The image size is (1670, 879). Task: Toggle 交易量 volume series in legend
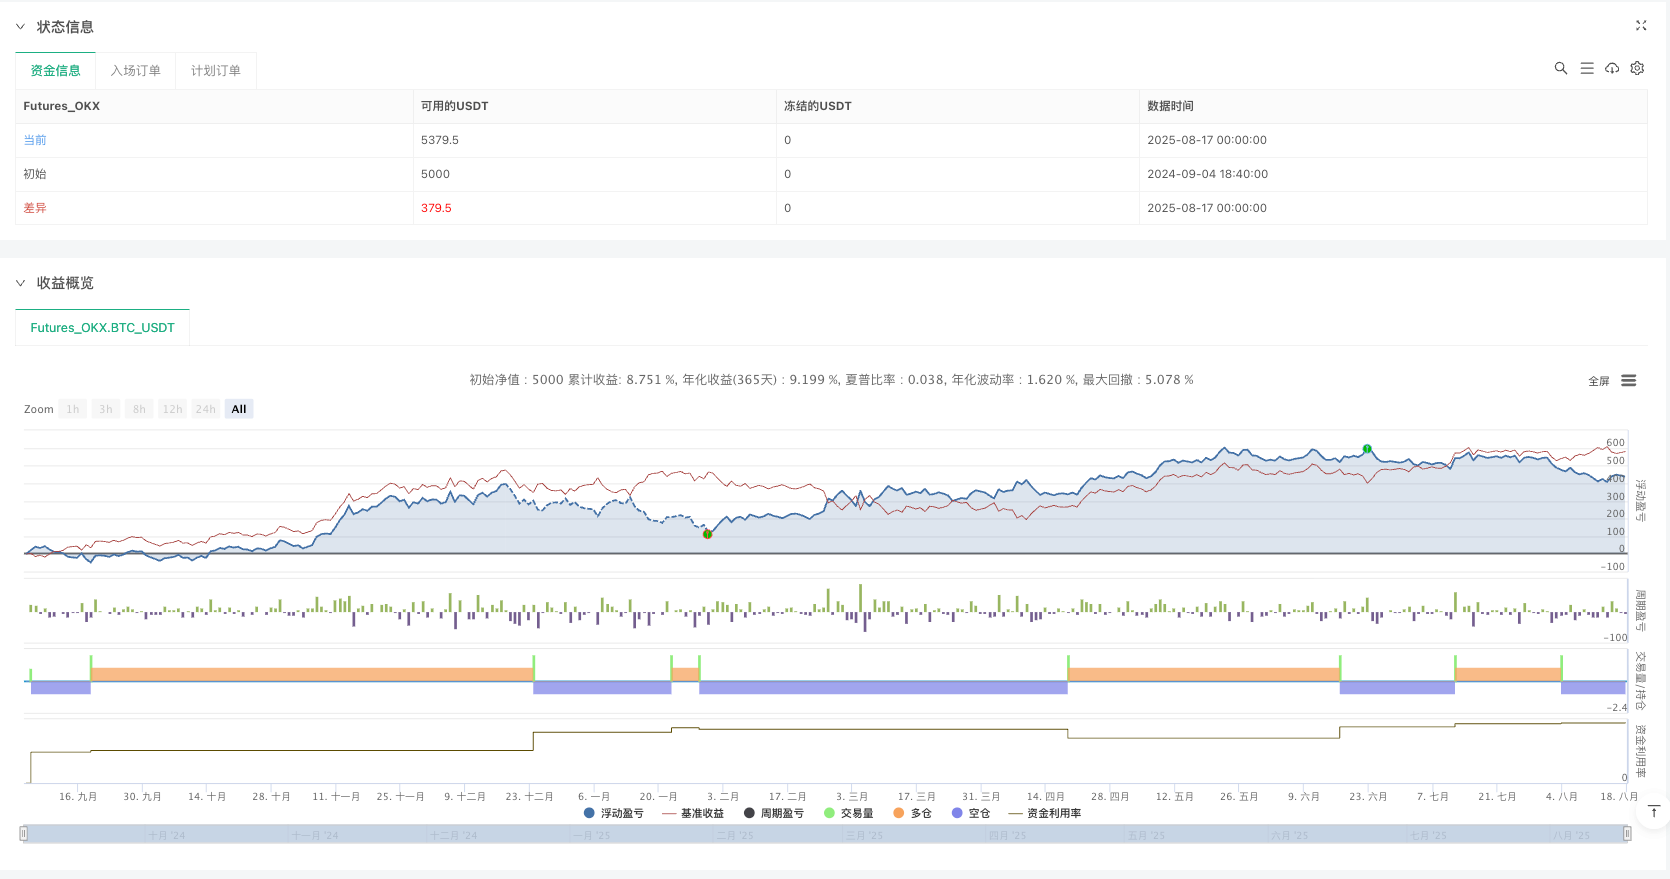click(x=848, y=813)
